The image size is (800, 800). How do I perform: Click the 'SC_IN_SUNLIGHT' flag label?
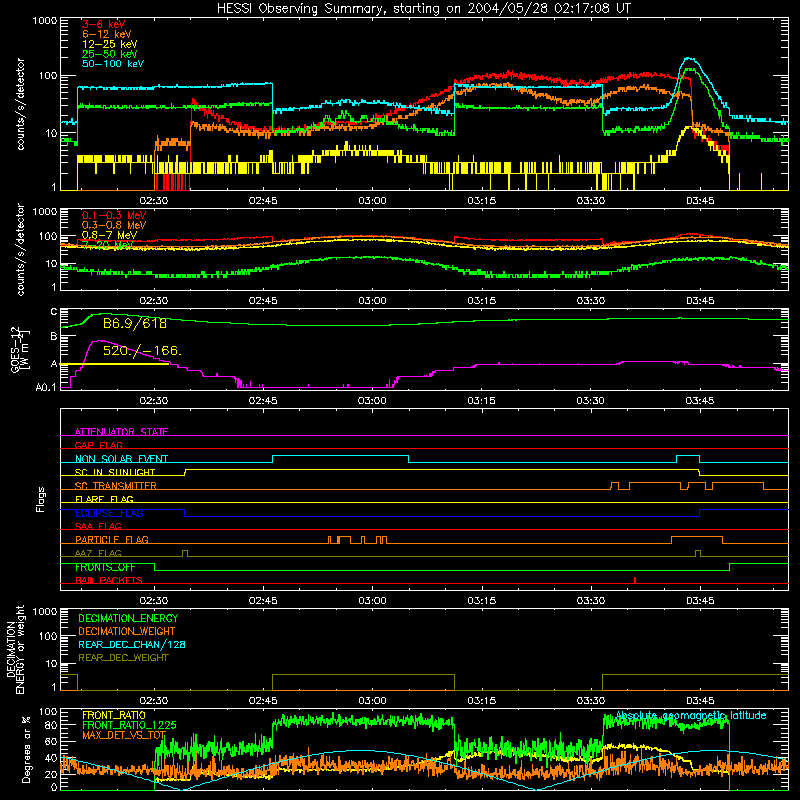[x=115, y=472]
